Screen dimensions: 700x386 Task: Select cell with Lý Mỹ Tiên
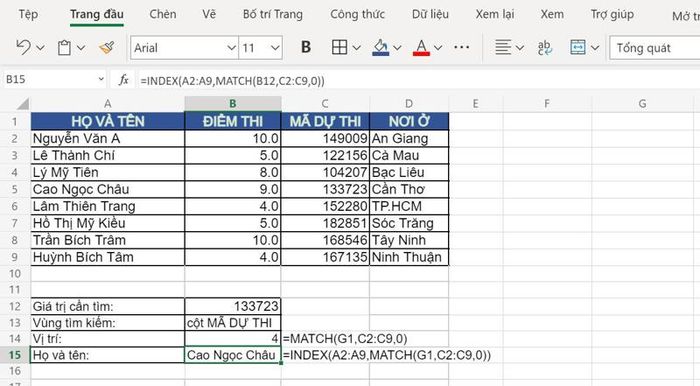click(x=108, y=173)
